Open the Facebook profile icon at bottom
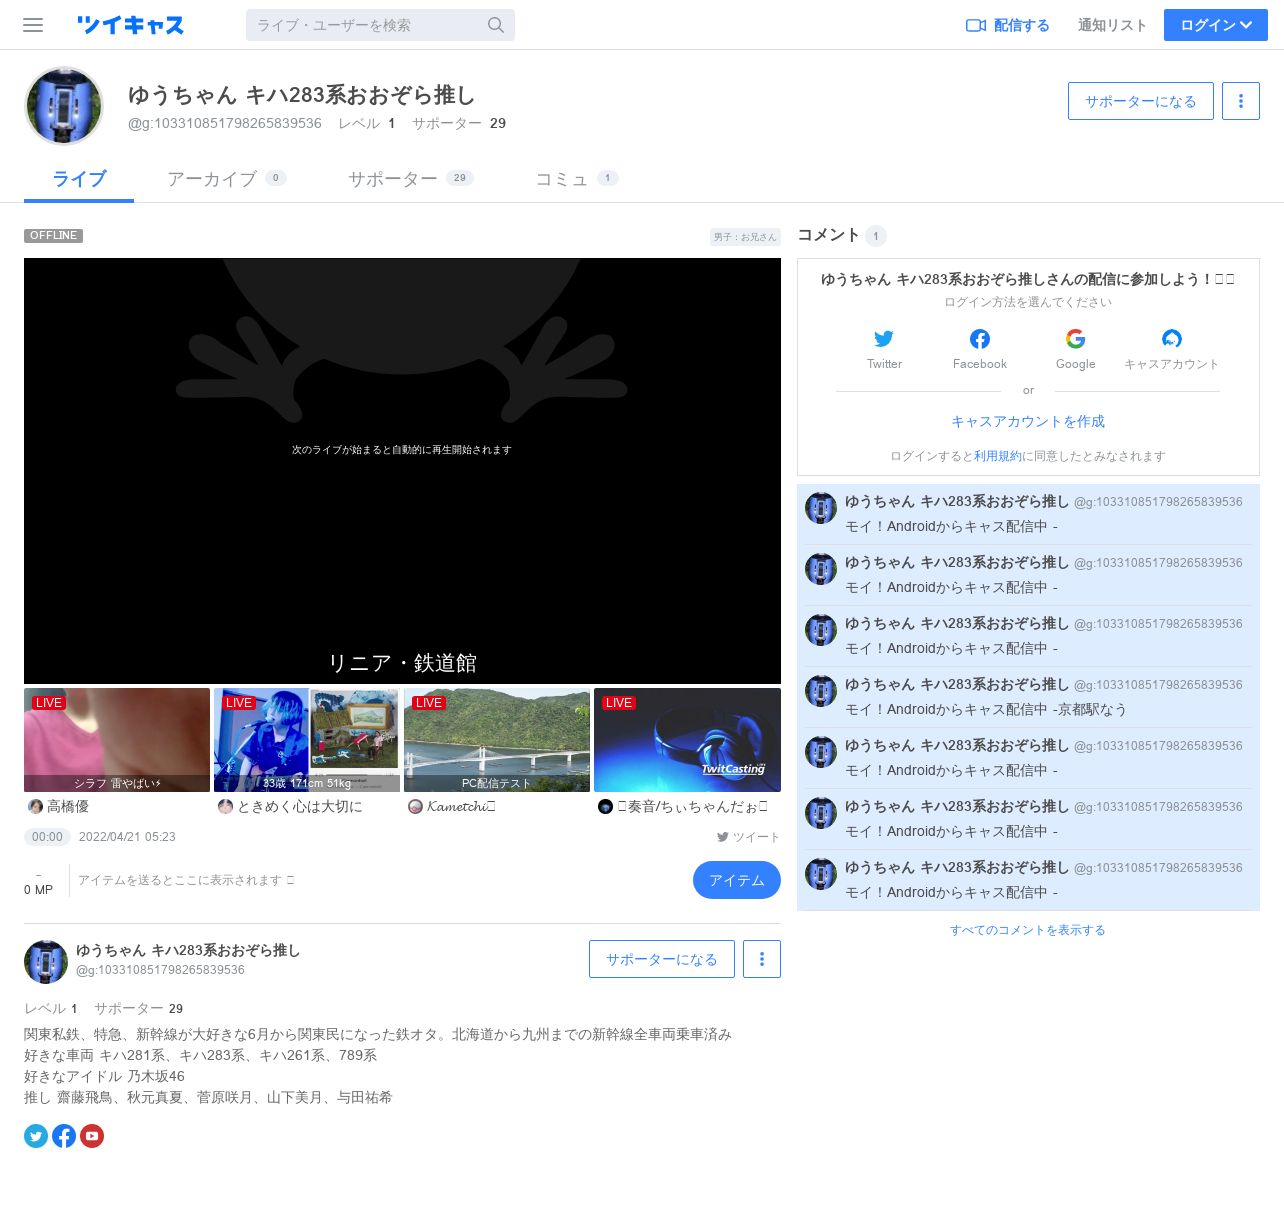The width and height of the screenshot is (1284, 1221). 64,1136
